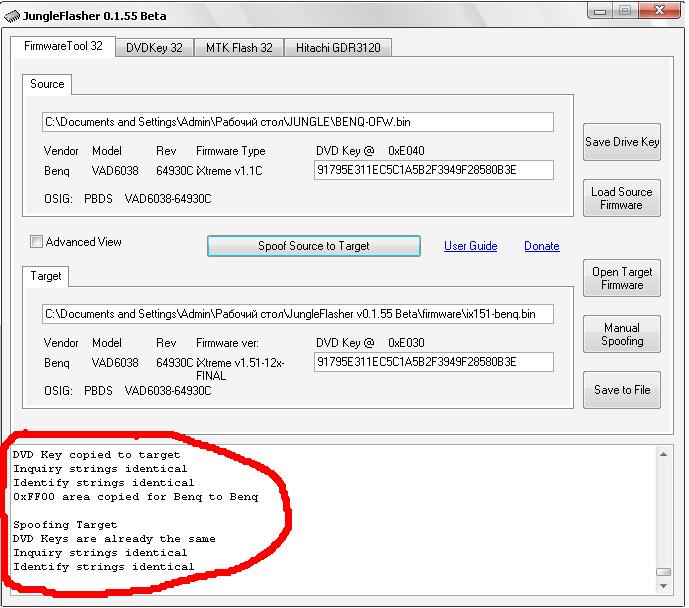The height and width of the screenshot is (608, 689).
Task: Open the User Guide link
Action: [x=470, y=246]
